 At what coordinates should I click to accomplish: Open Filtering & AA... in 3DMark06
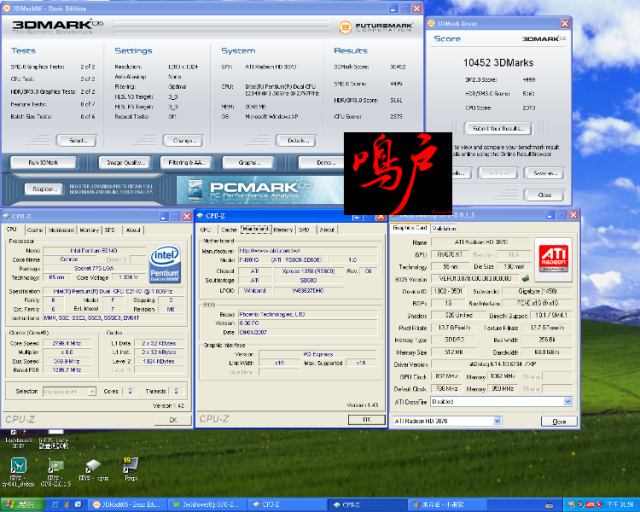(x=187, y=163)
